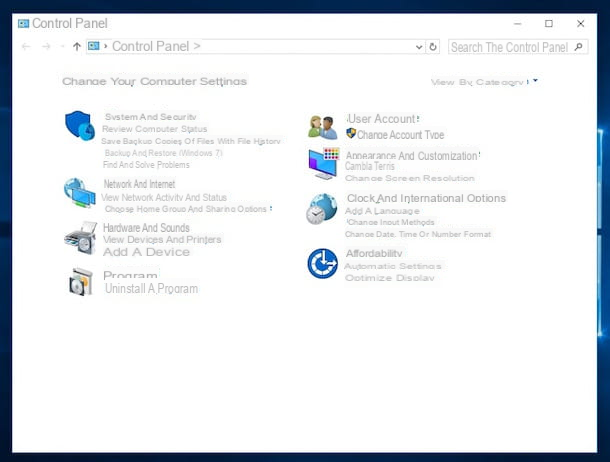Maximize the Control Panel window
The height and width of the screenshot is (462, 610).
pos(549,24)
